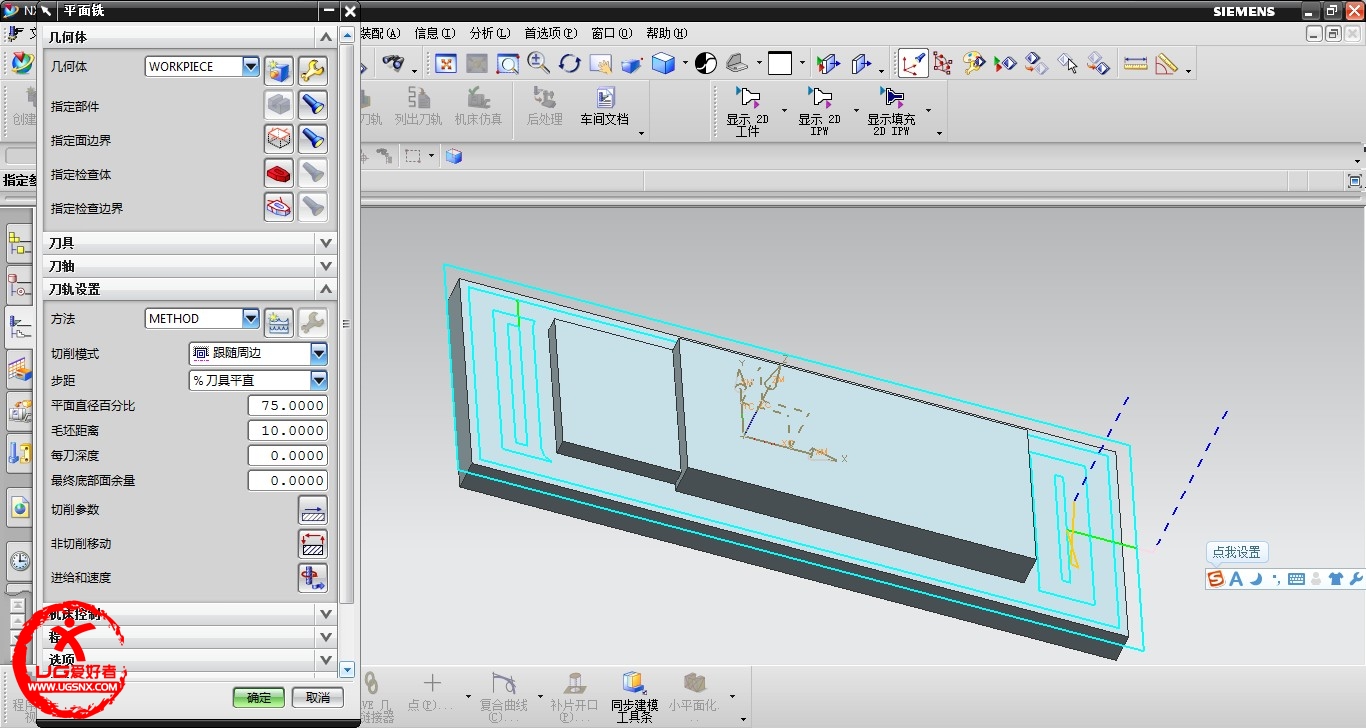
Task: Open the 帮助(H) menu
Action: [667, 33]
